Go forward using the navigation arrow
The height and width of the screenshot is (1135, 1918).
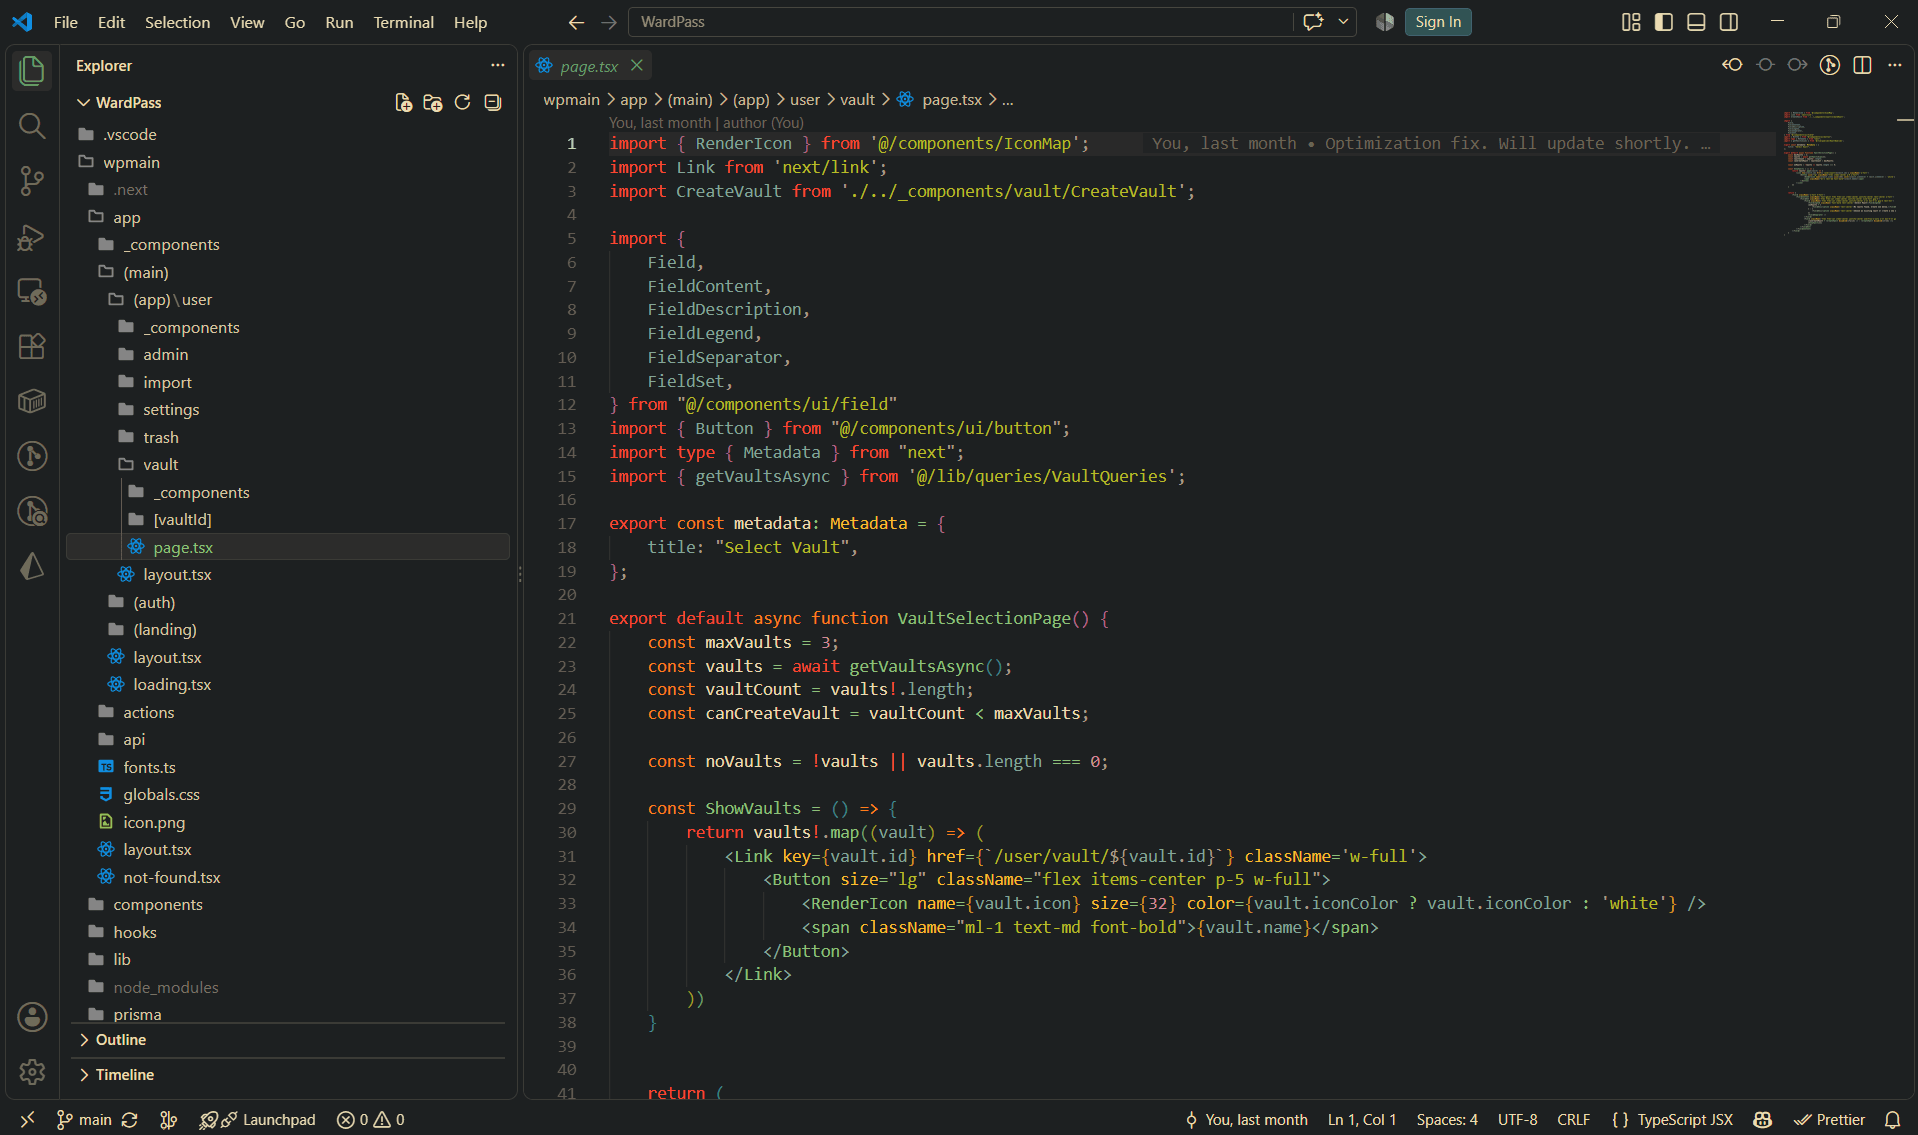(x=609, y=22)
